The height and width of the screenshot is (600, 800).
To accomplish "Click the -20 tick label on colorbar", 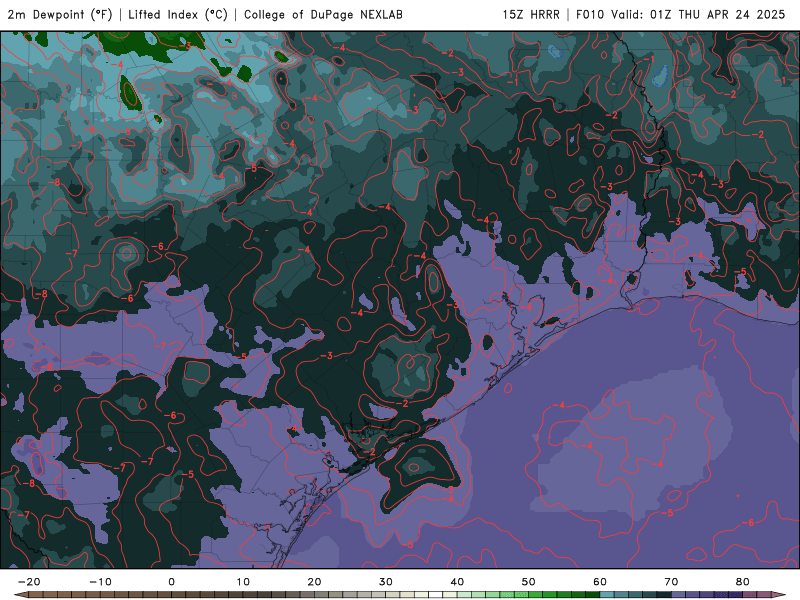I will tap(29, 582).
